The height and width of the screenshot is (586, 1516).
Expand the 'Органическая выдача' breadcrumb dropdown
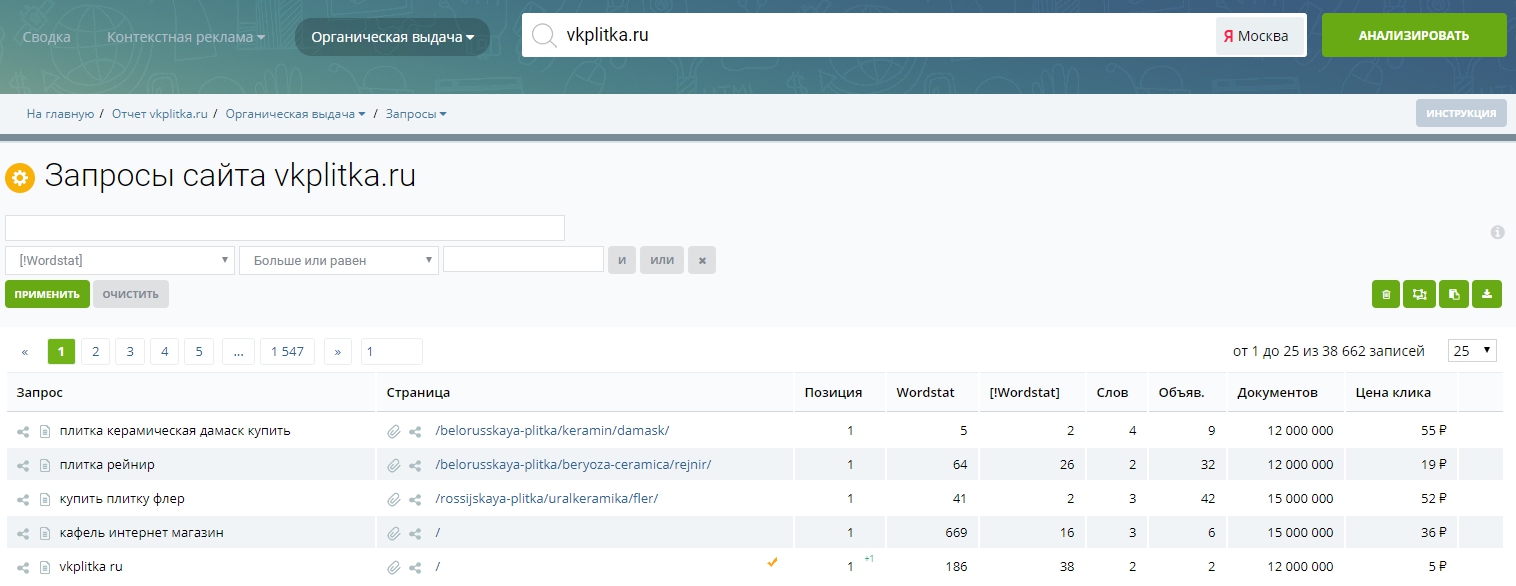click(295, 114)
